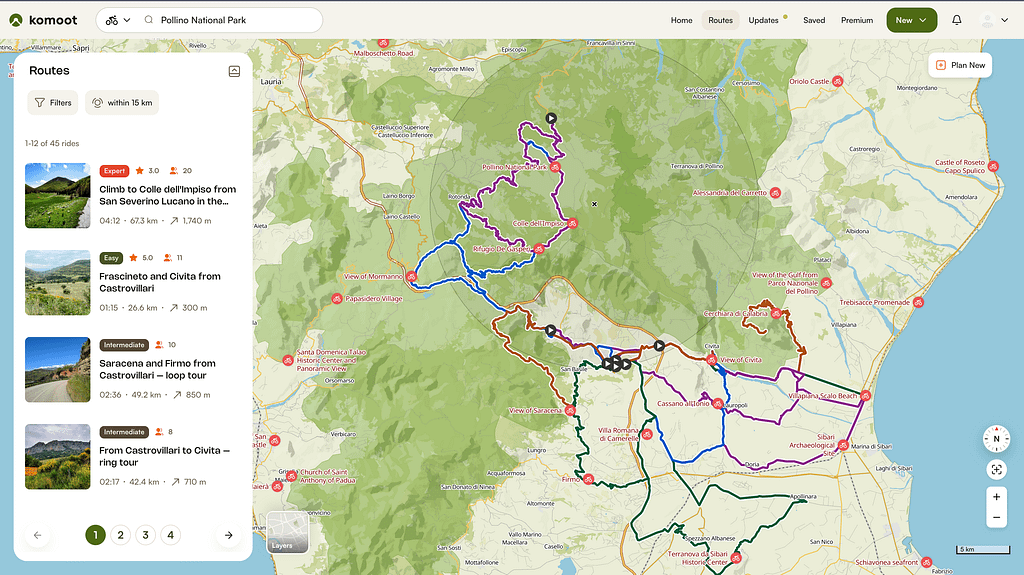Screen dimensions: 1024x575
Task: Open the Filters button
Action: pyautogui.click(x=53, y=102)
